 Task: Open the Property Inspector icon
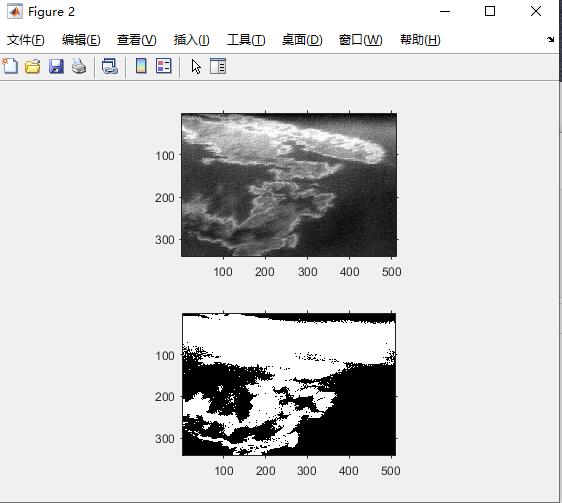pyautogui.click(x=218, y=66)
